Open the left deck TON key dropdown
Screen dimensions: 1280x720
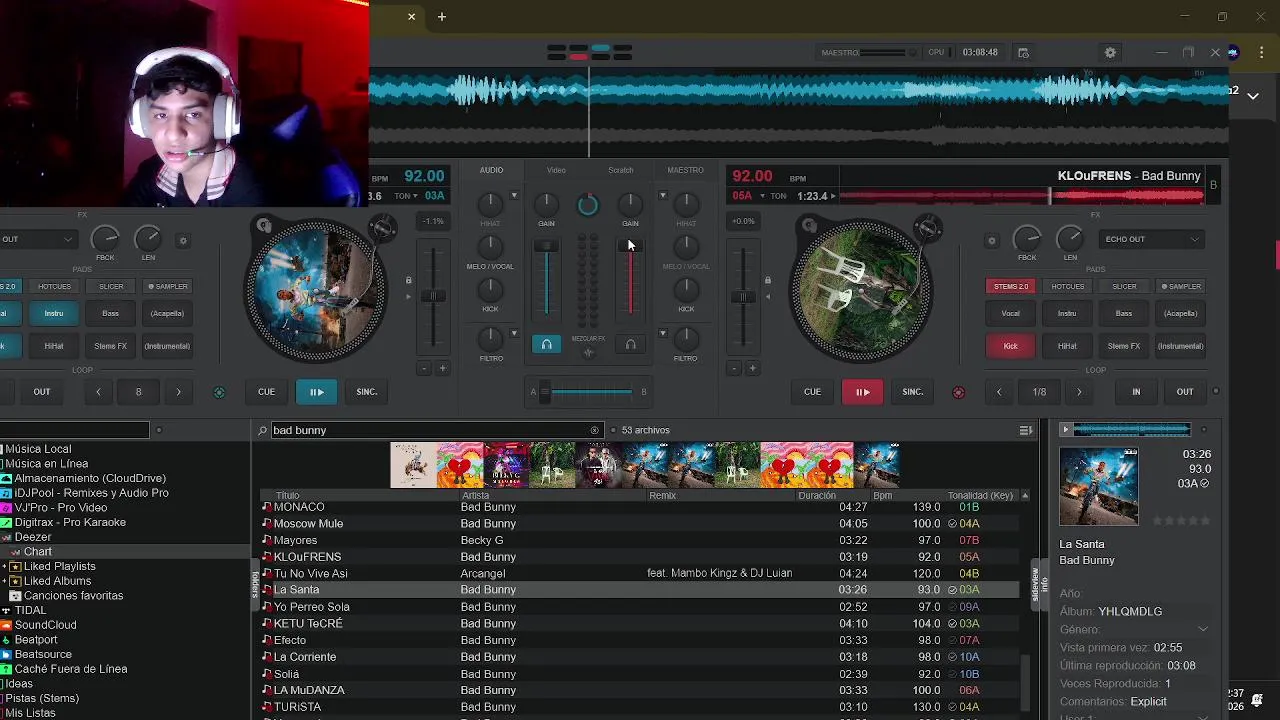point(414,196)
